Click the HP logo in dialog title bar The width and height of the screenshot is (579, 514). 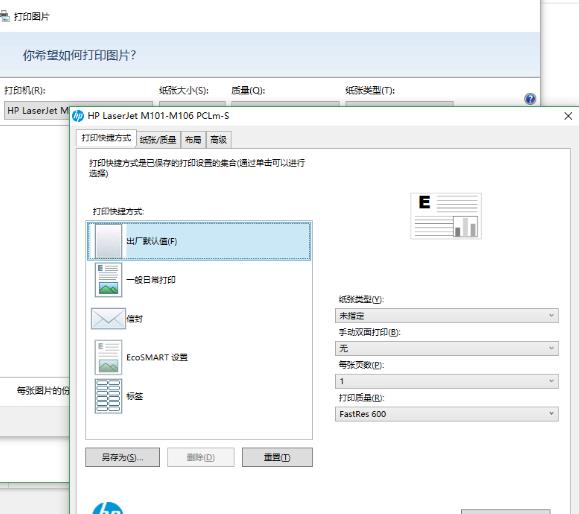(78, 116)
